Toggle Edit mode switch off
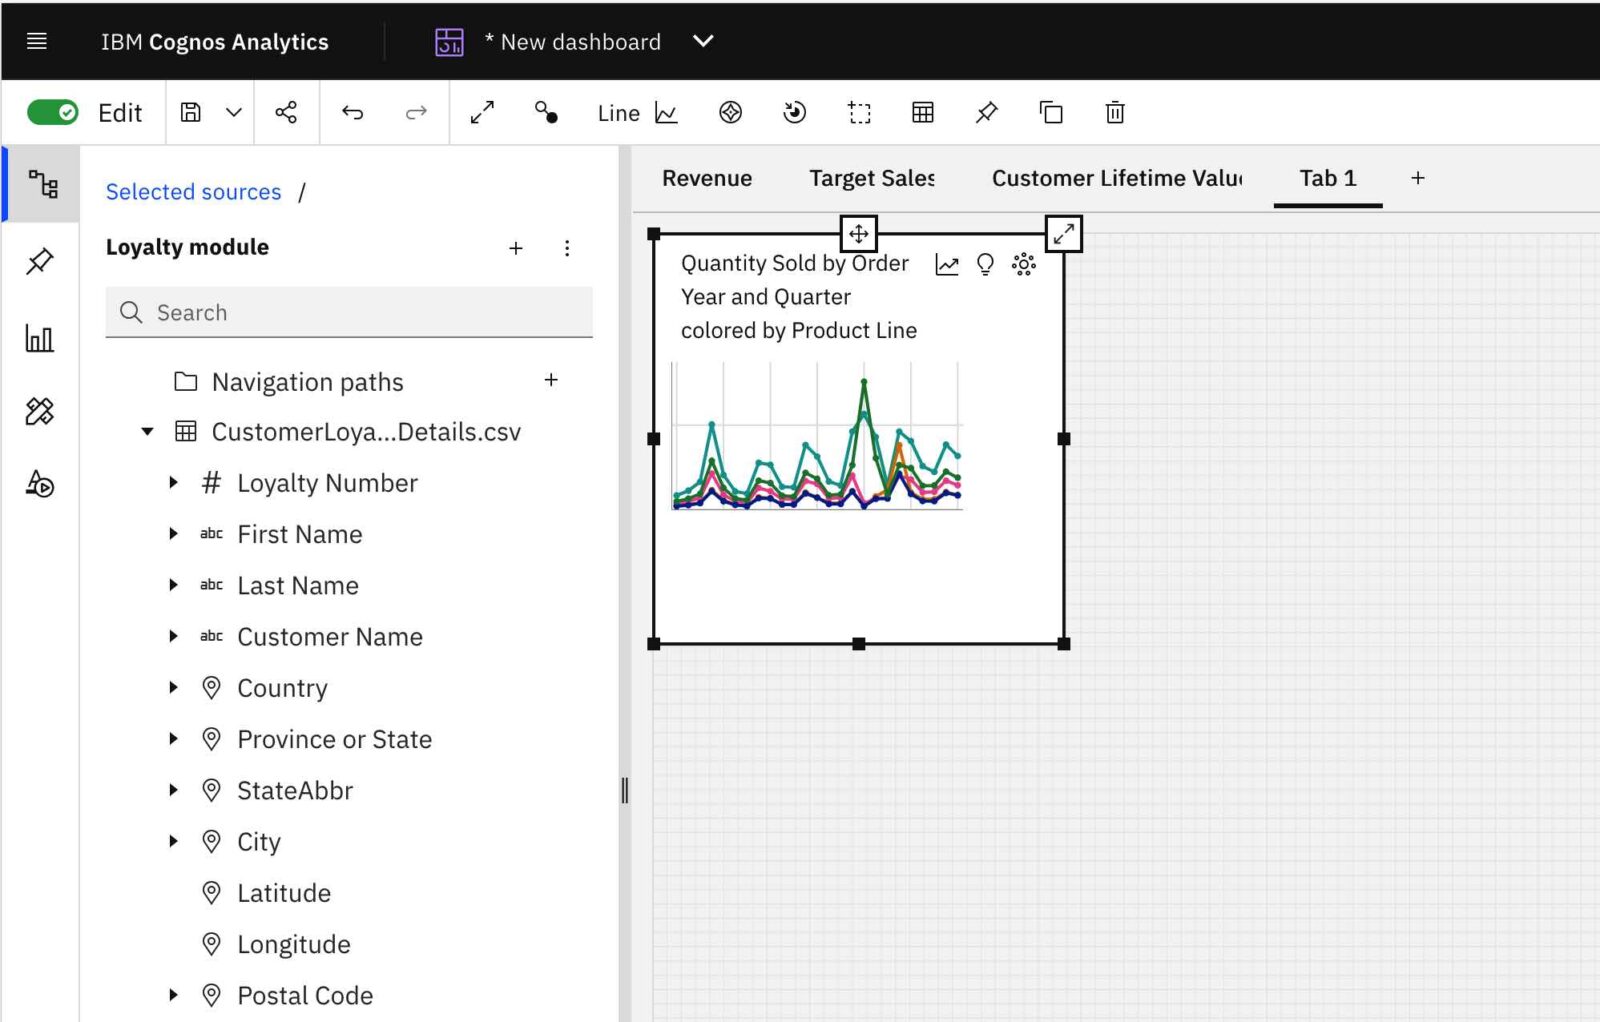The width and height of the screenshot is (1600, 1022). pyautogui.click(x=51, y=112)
